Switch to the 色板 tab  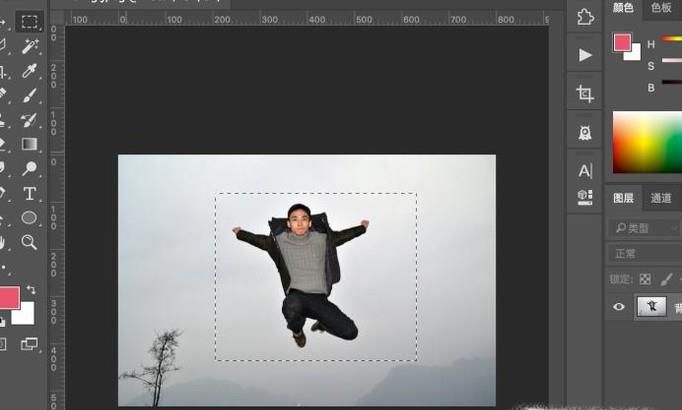[x=661, y=8]
